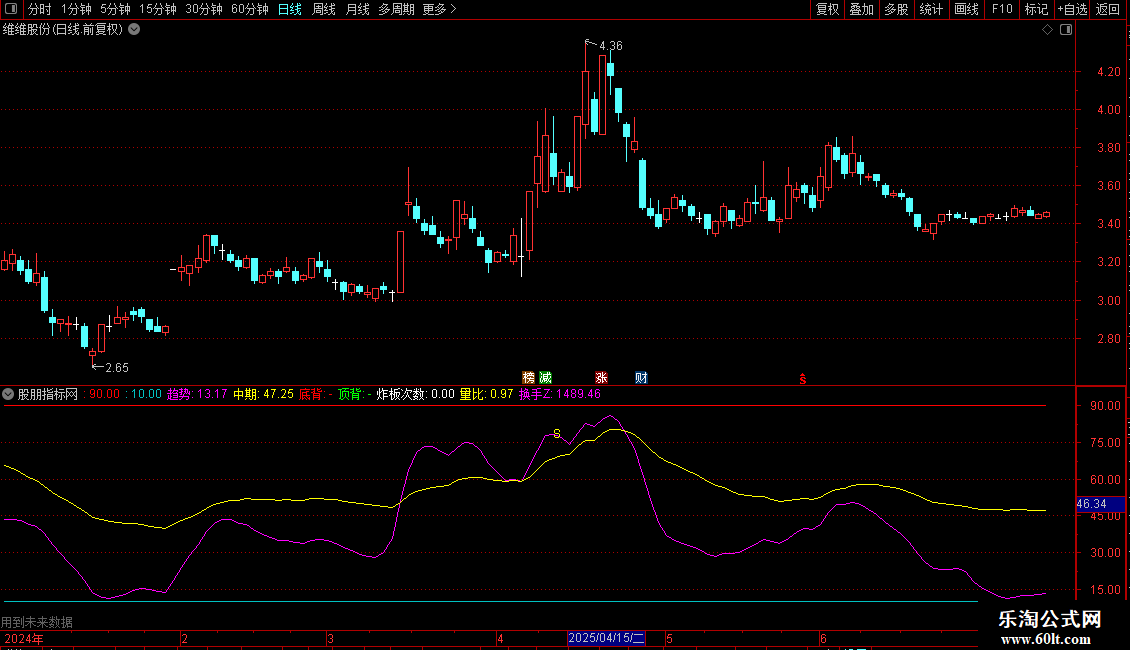Click the 2.65 low price label

117,368
